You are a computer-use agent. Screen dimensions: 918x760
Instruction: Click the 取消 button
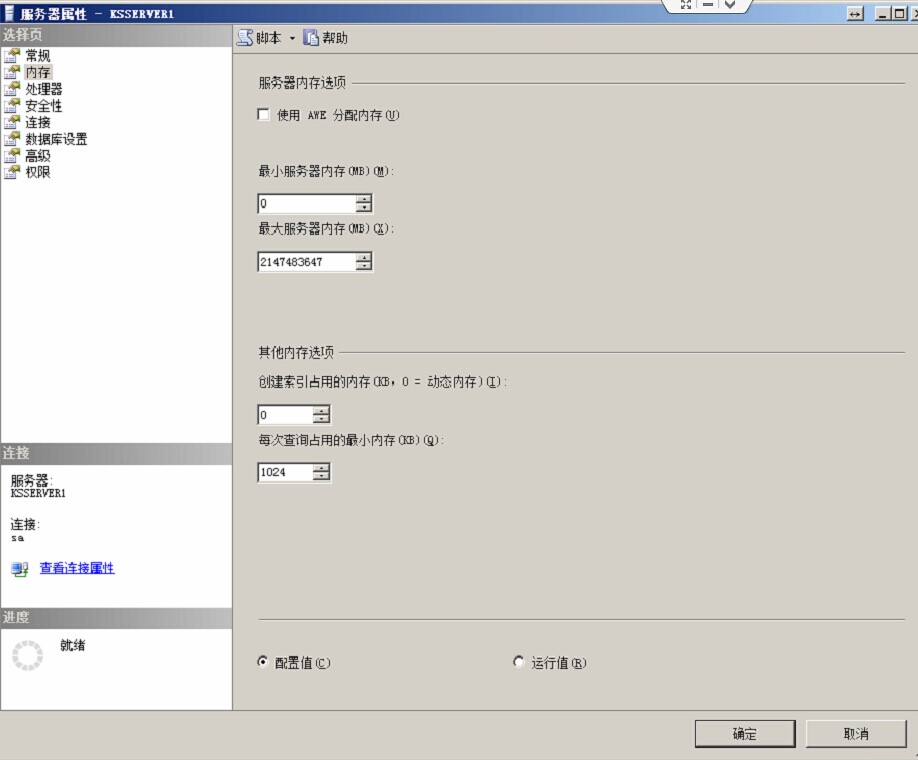tap(856, 734)
